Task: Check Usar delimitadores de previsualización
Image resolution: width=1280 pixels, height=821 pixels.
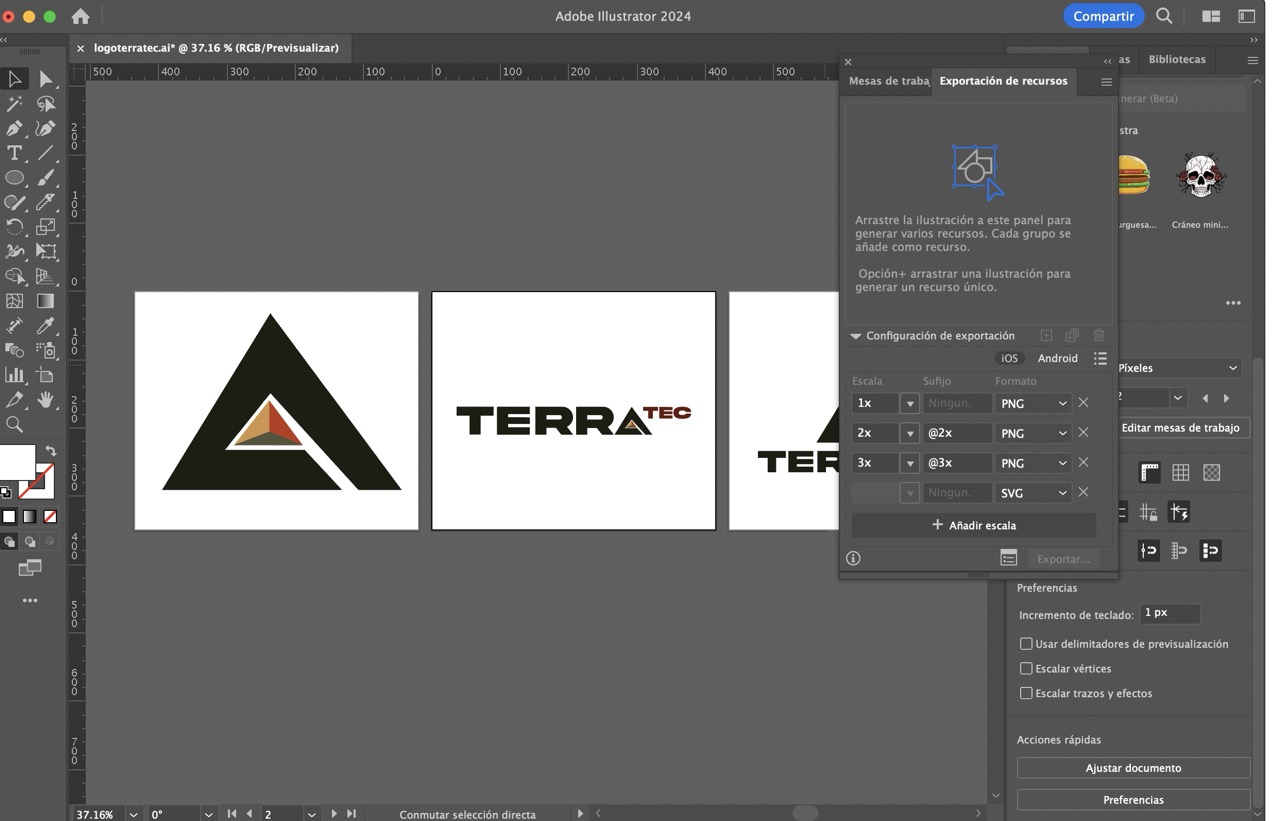Action: click(x=1026, y=644)
